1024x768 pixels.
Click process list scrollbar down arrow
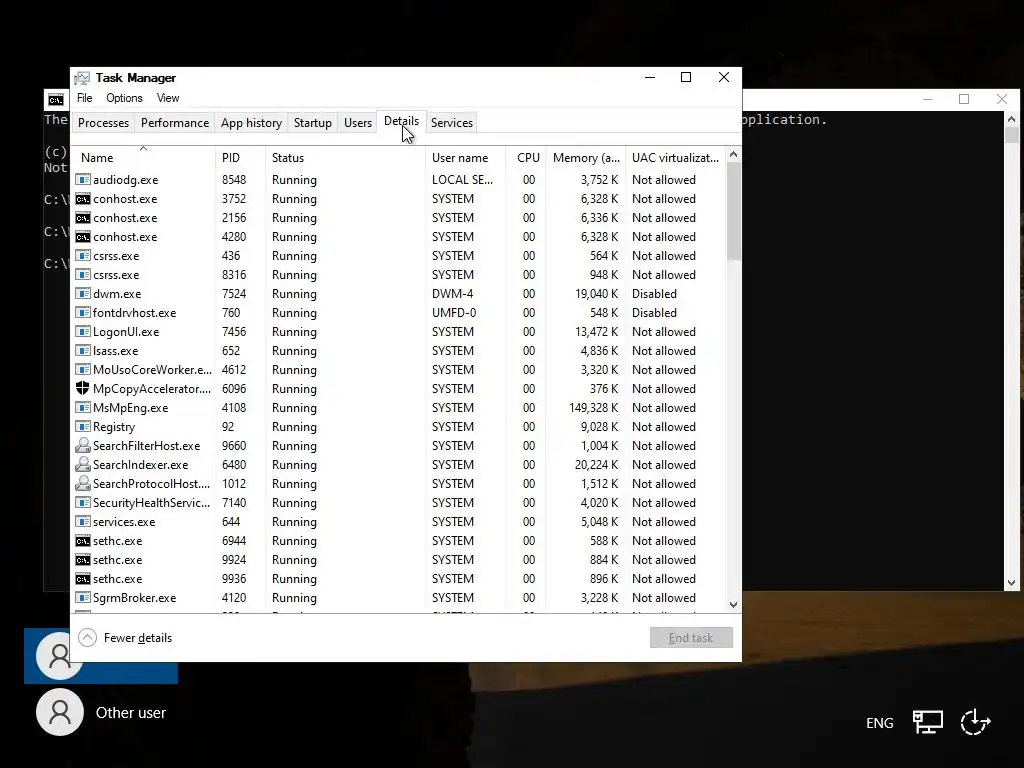pyautogui.click(x=733, y=605)
